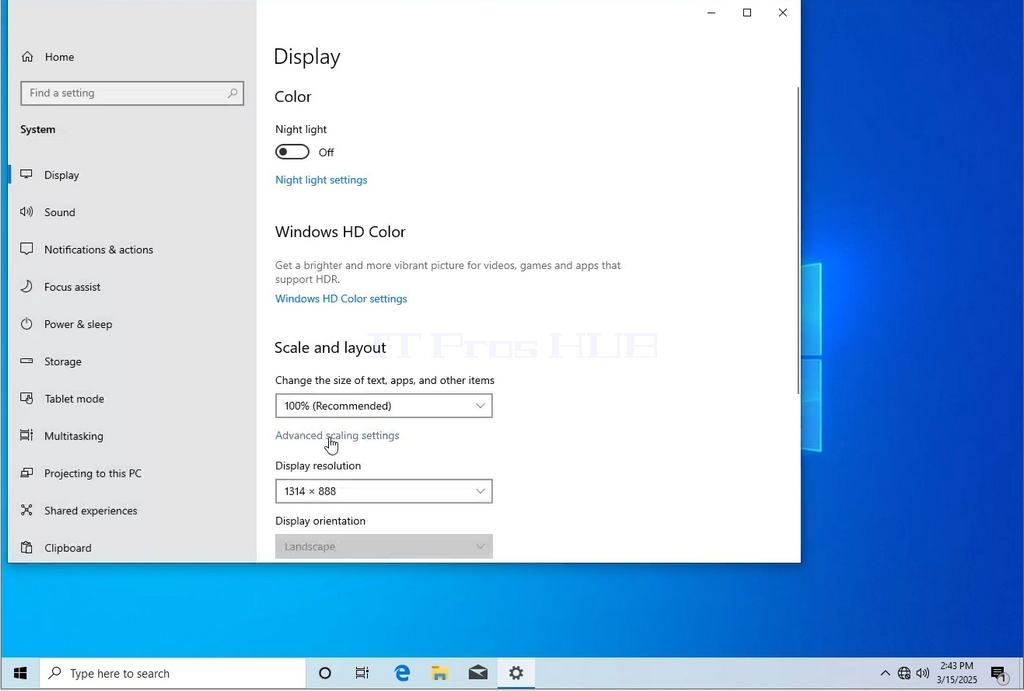This screenshot has height=691, width=1024.
Task: Open Night light settings link
Action: pos(321,180)
